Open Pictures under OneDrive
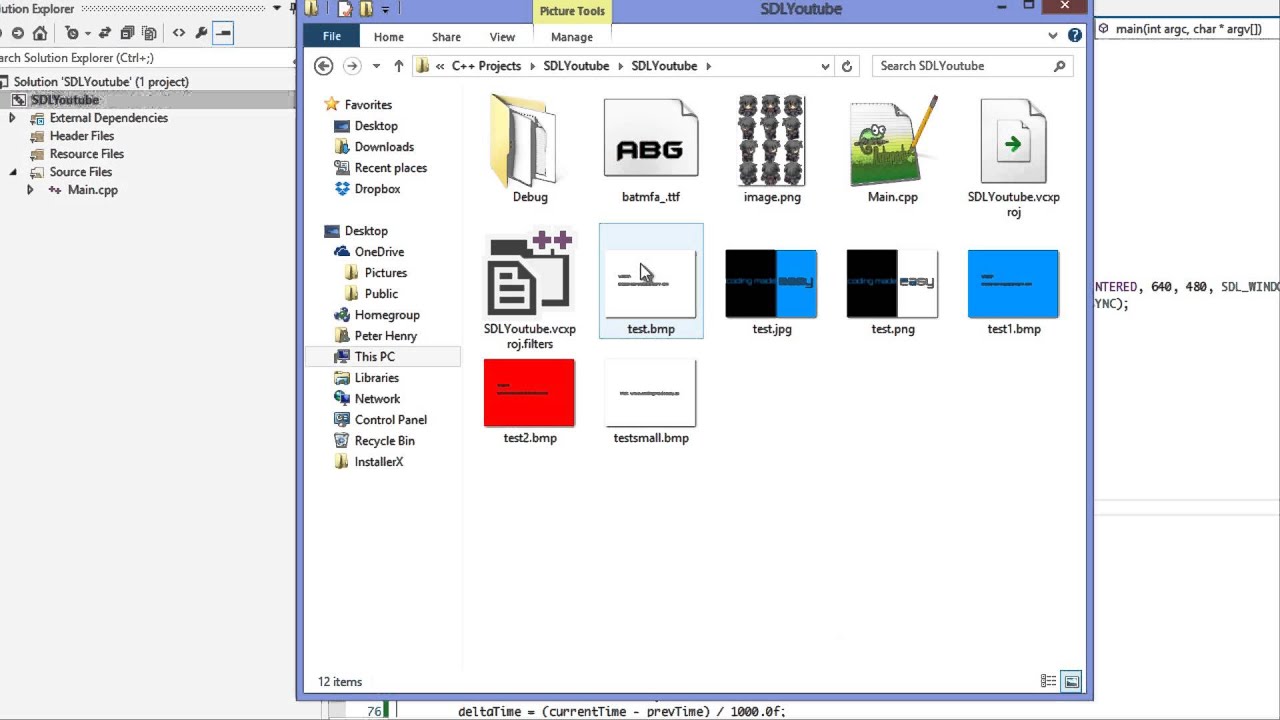Viewport: 1280px width, 720px height. (385, 273)
